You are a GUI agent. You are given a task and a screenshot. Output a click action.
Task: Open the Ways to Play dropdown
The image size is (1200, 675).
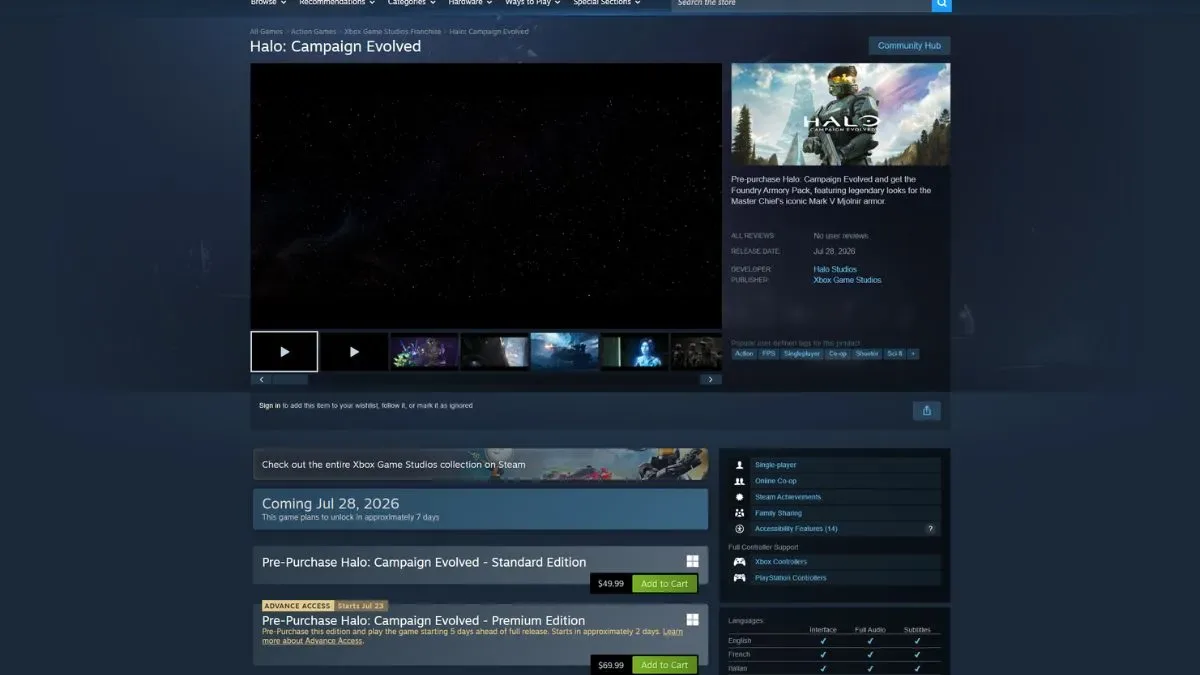533,3
